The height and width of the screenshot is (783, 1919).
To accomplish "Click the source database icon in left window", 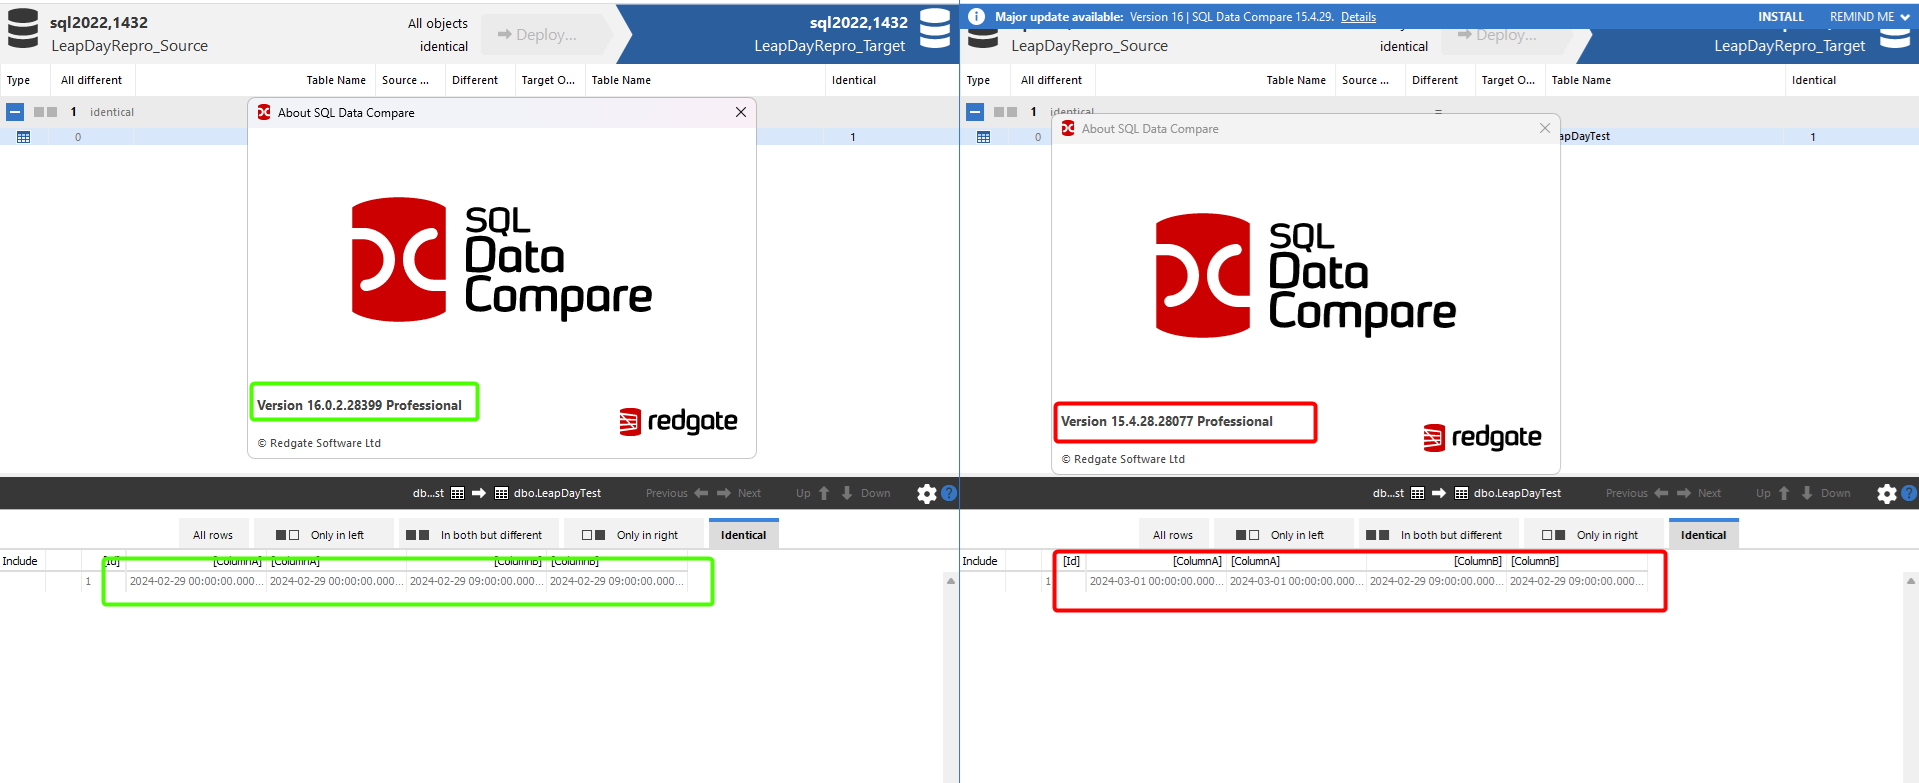I will click(23, 29).
